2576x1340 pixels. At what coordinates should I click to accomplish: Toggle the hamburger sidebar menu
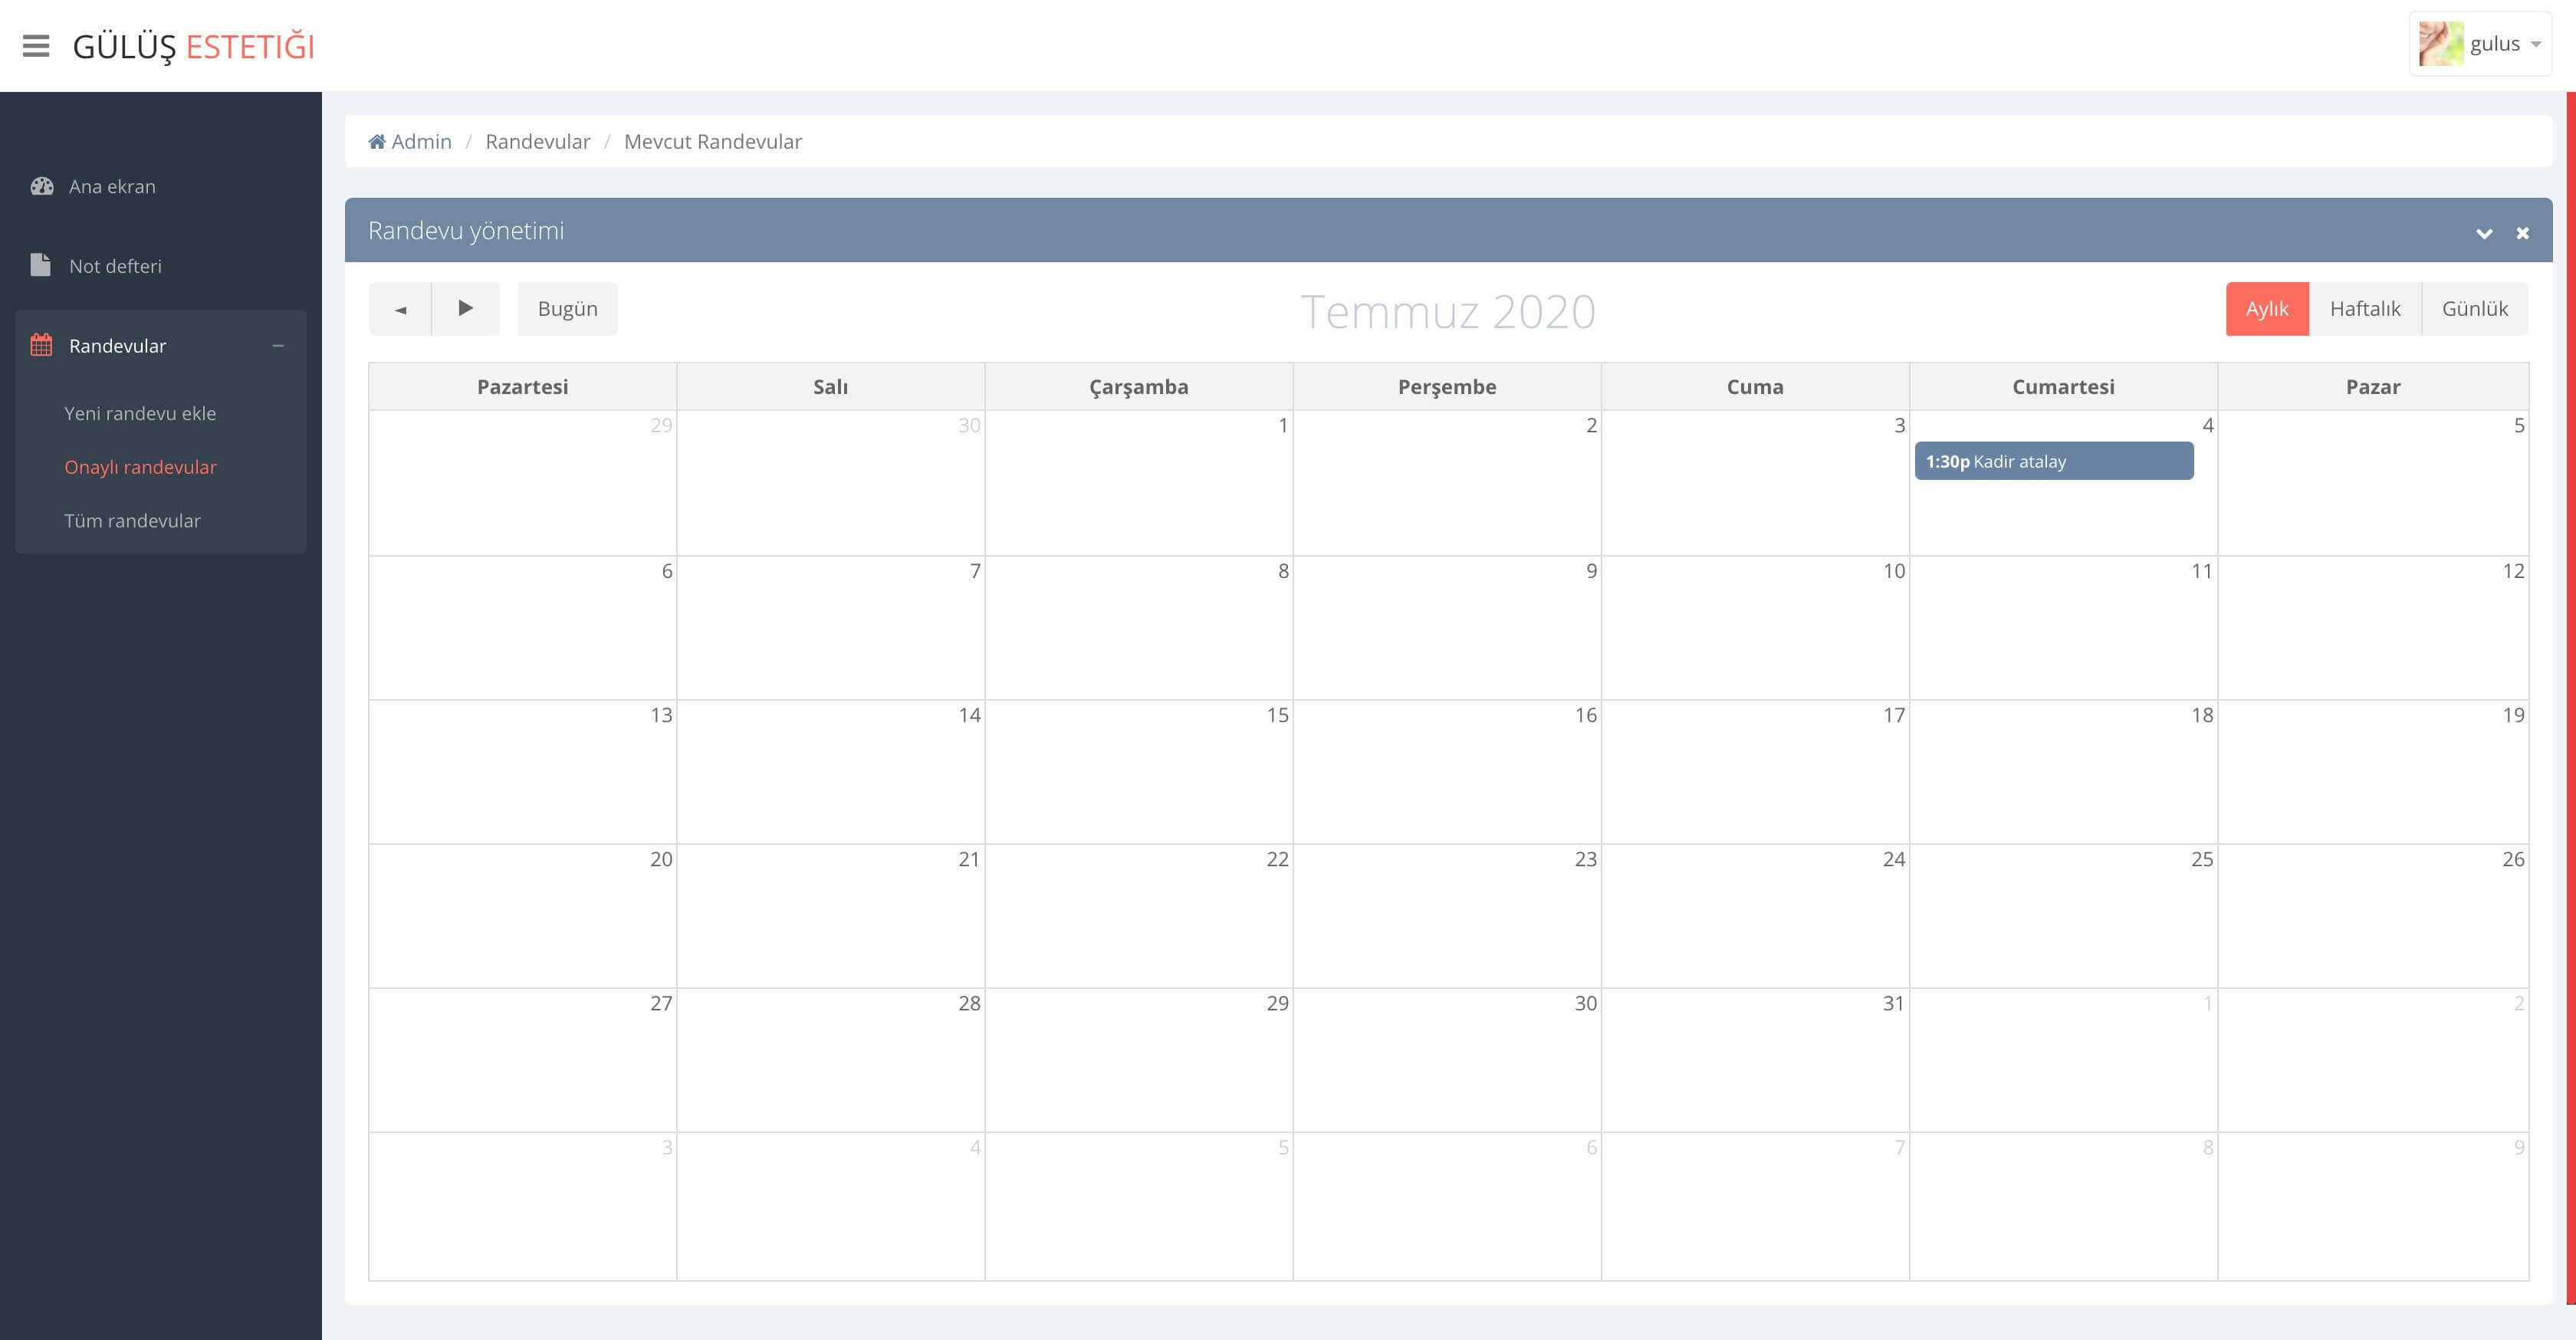click(x=36, y=46)
